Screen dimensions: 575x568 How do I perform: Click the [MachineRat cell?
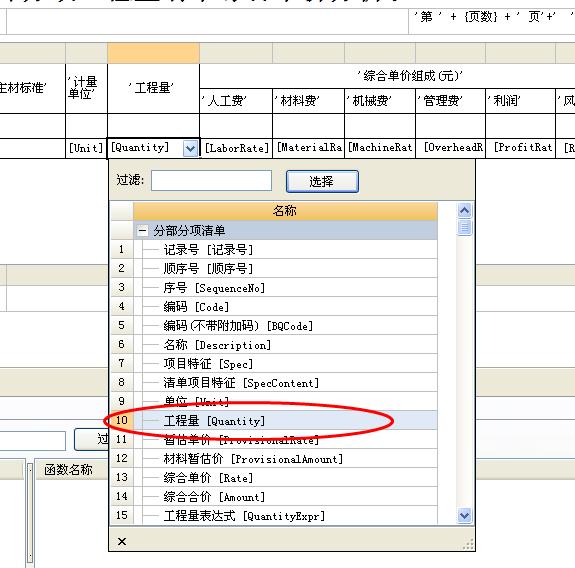pyautogui.click(x=380, y=149)
